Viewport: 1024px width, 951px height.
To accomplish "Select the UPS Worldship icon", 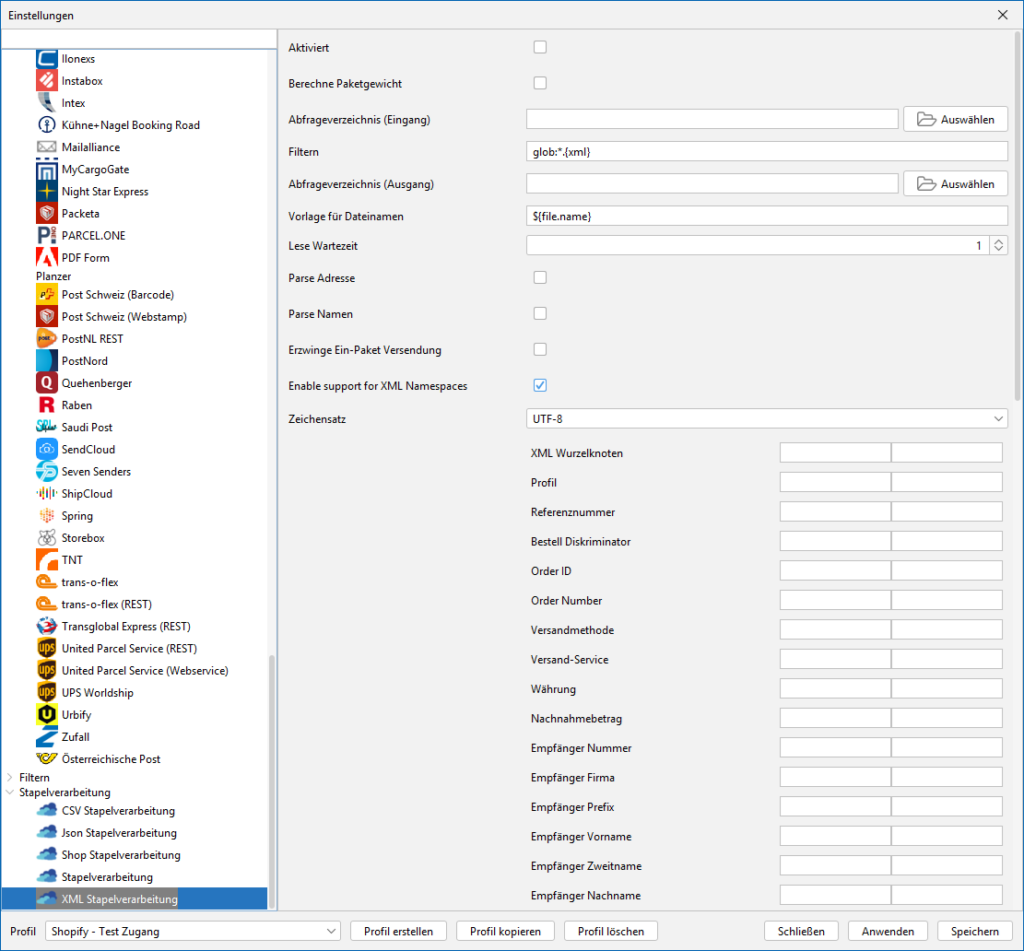I will click(x=46, y=693).
